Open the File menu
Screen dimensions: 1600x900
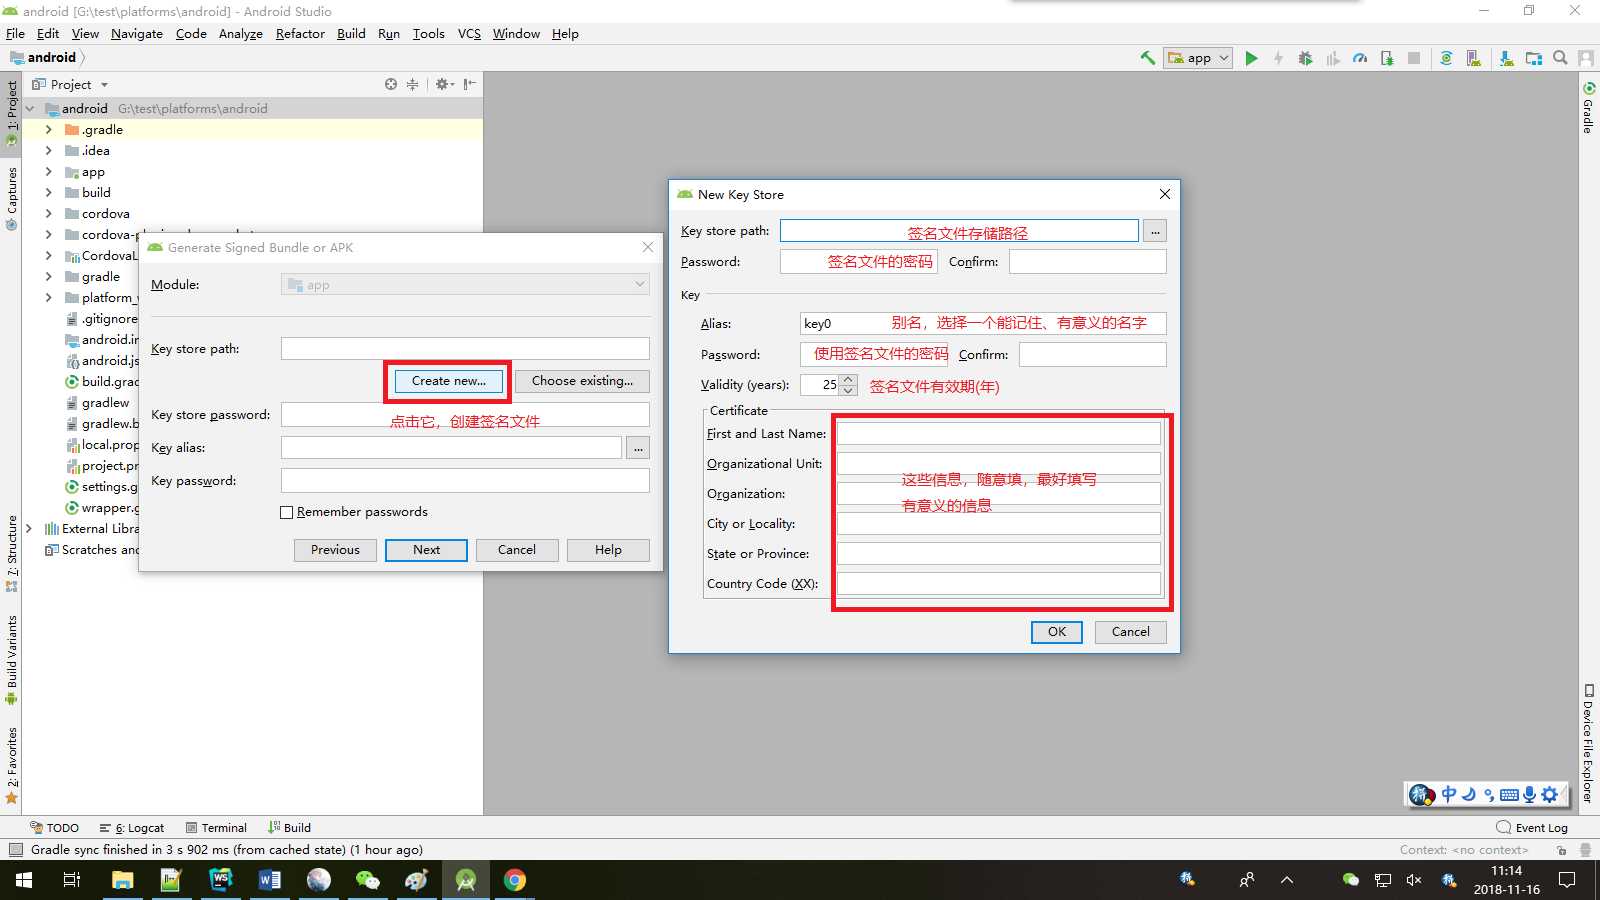(x=15, y=33)
